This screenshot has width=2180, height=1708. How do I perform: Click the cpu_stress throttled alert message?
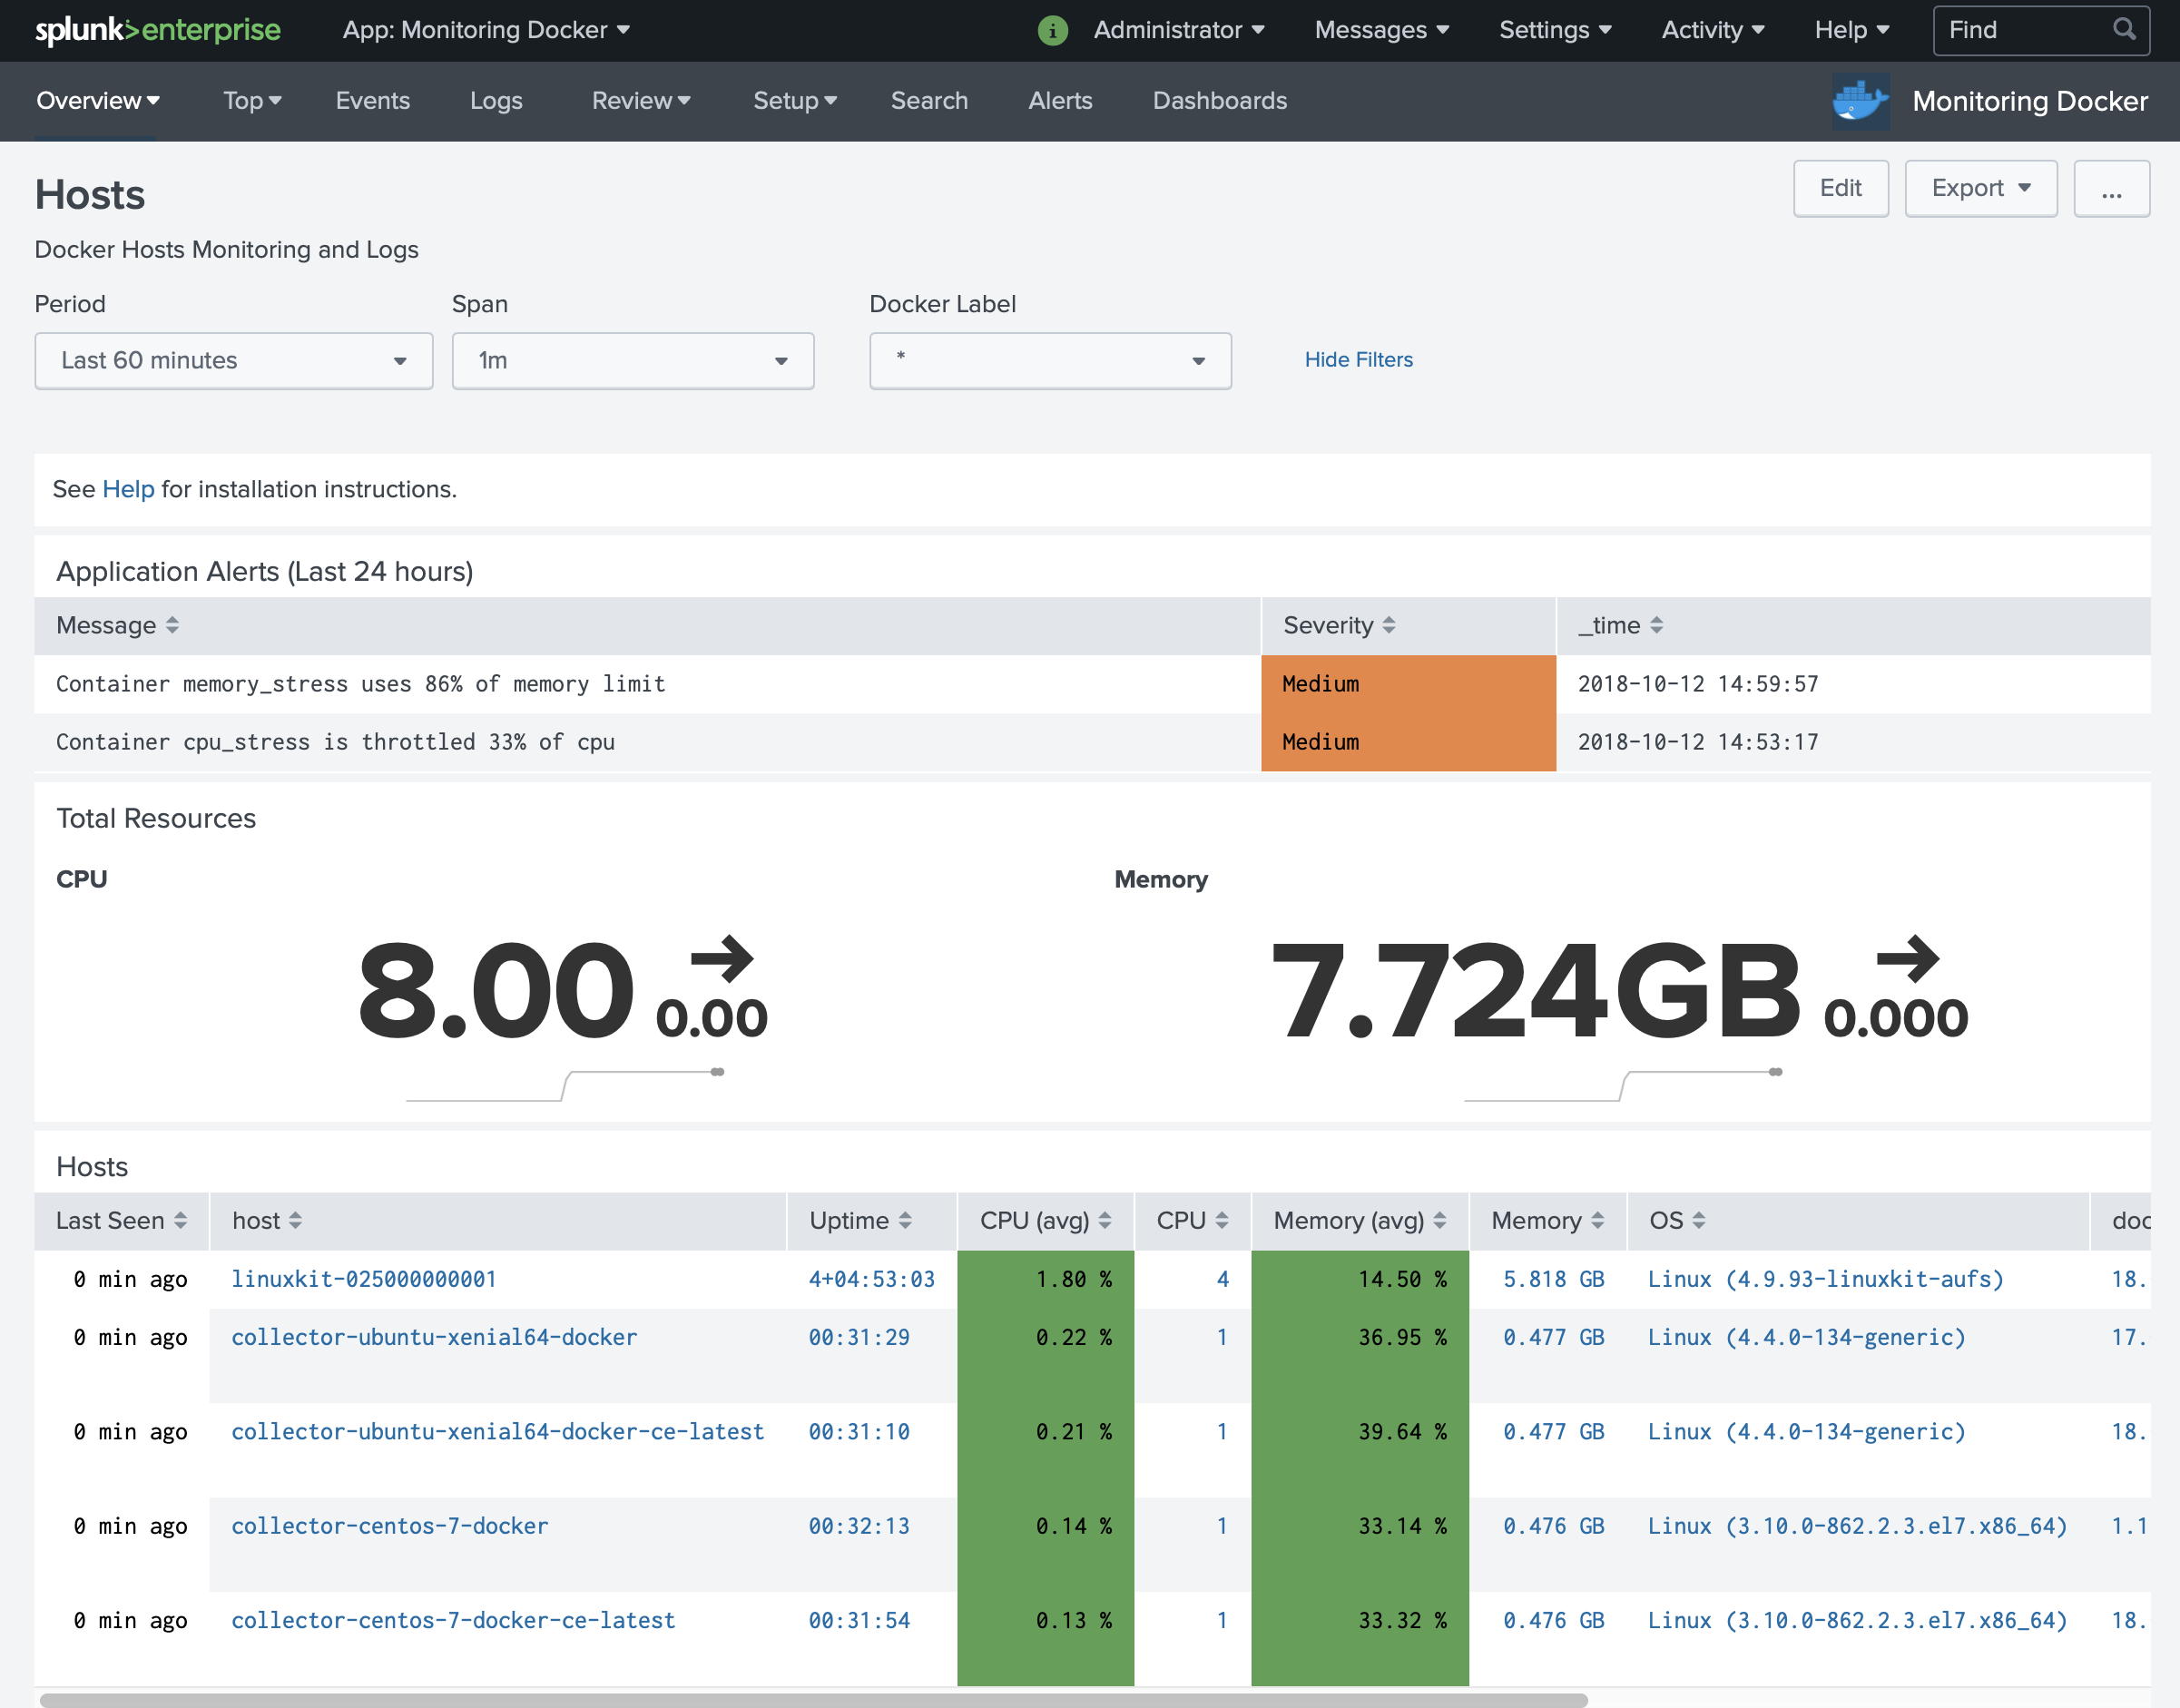(335, 743)
